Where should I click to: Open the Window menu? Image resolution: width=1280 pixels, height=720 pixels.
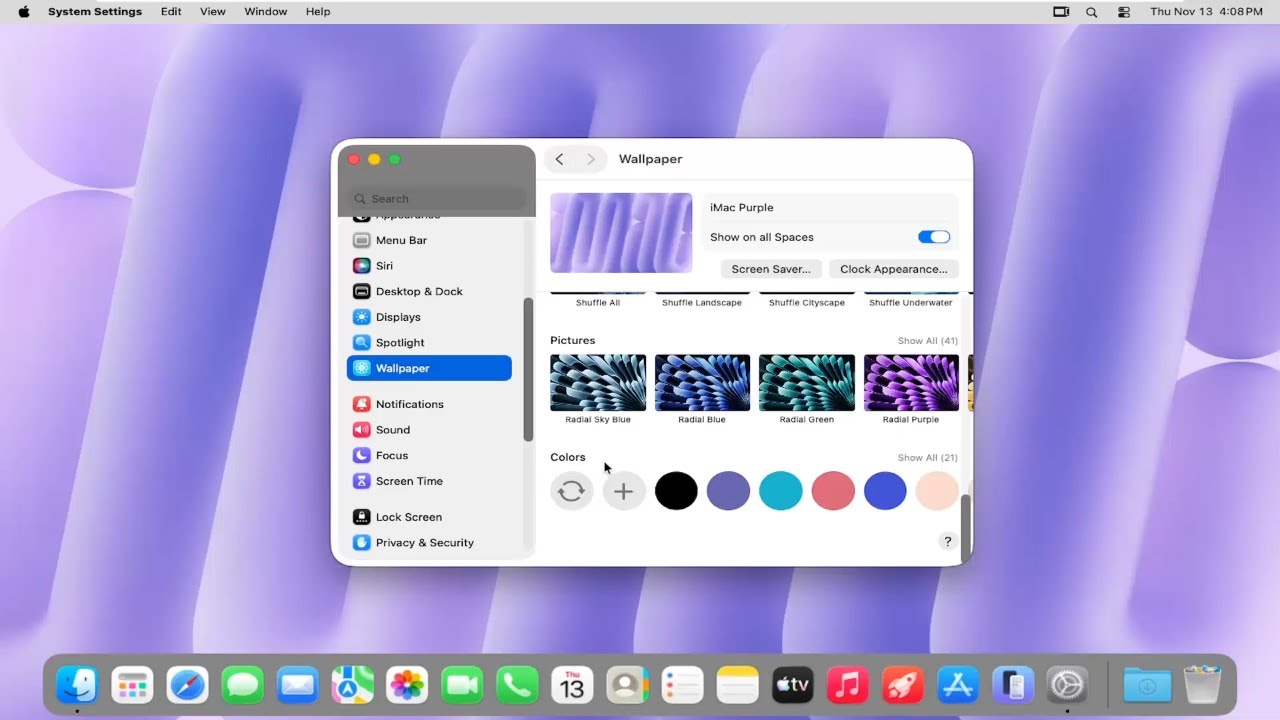click(x=266, y=11)
